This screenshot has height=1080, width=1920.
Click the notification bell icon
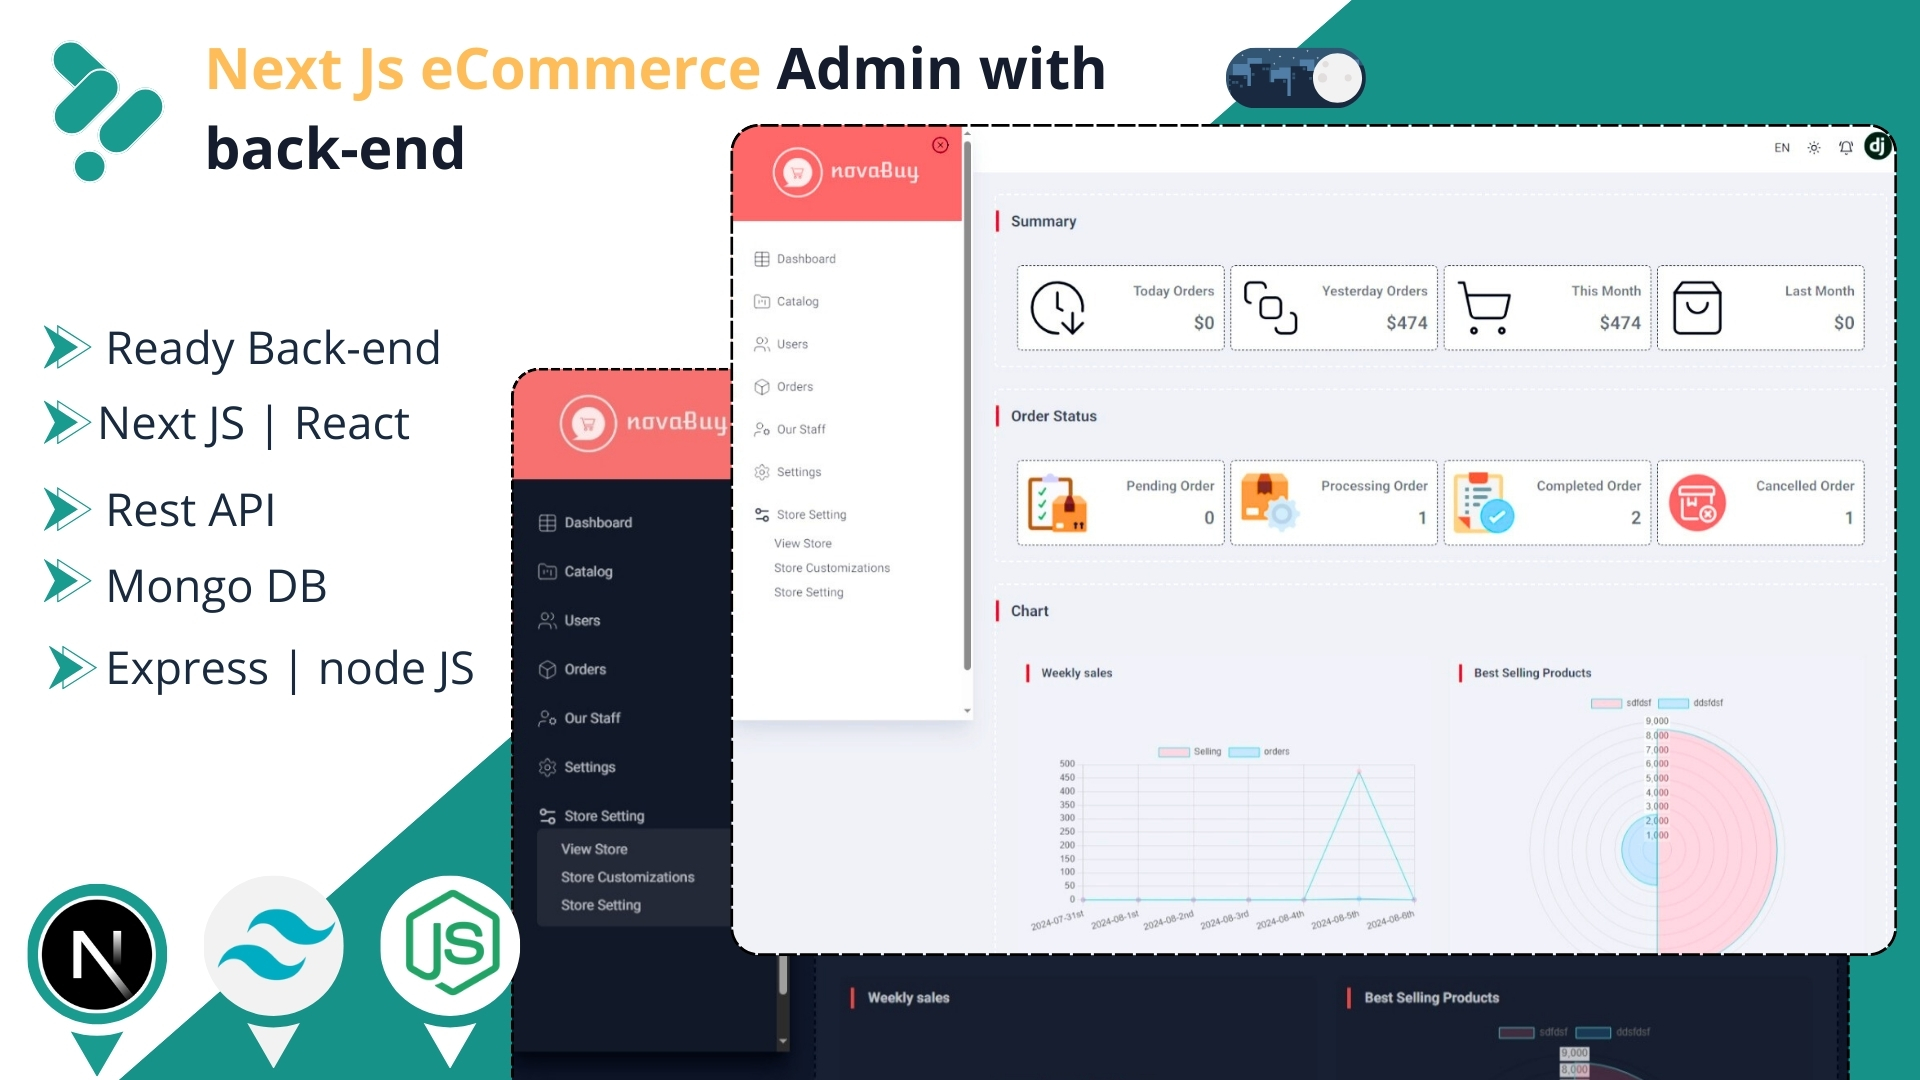(1846, 148)
